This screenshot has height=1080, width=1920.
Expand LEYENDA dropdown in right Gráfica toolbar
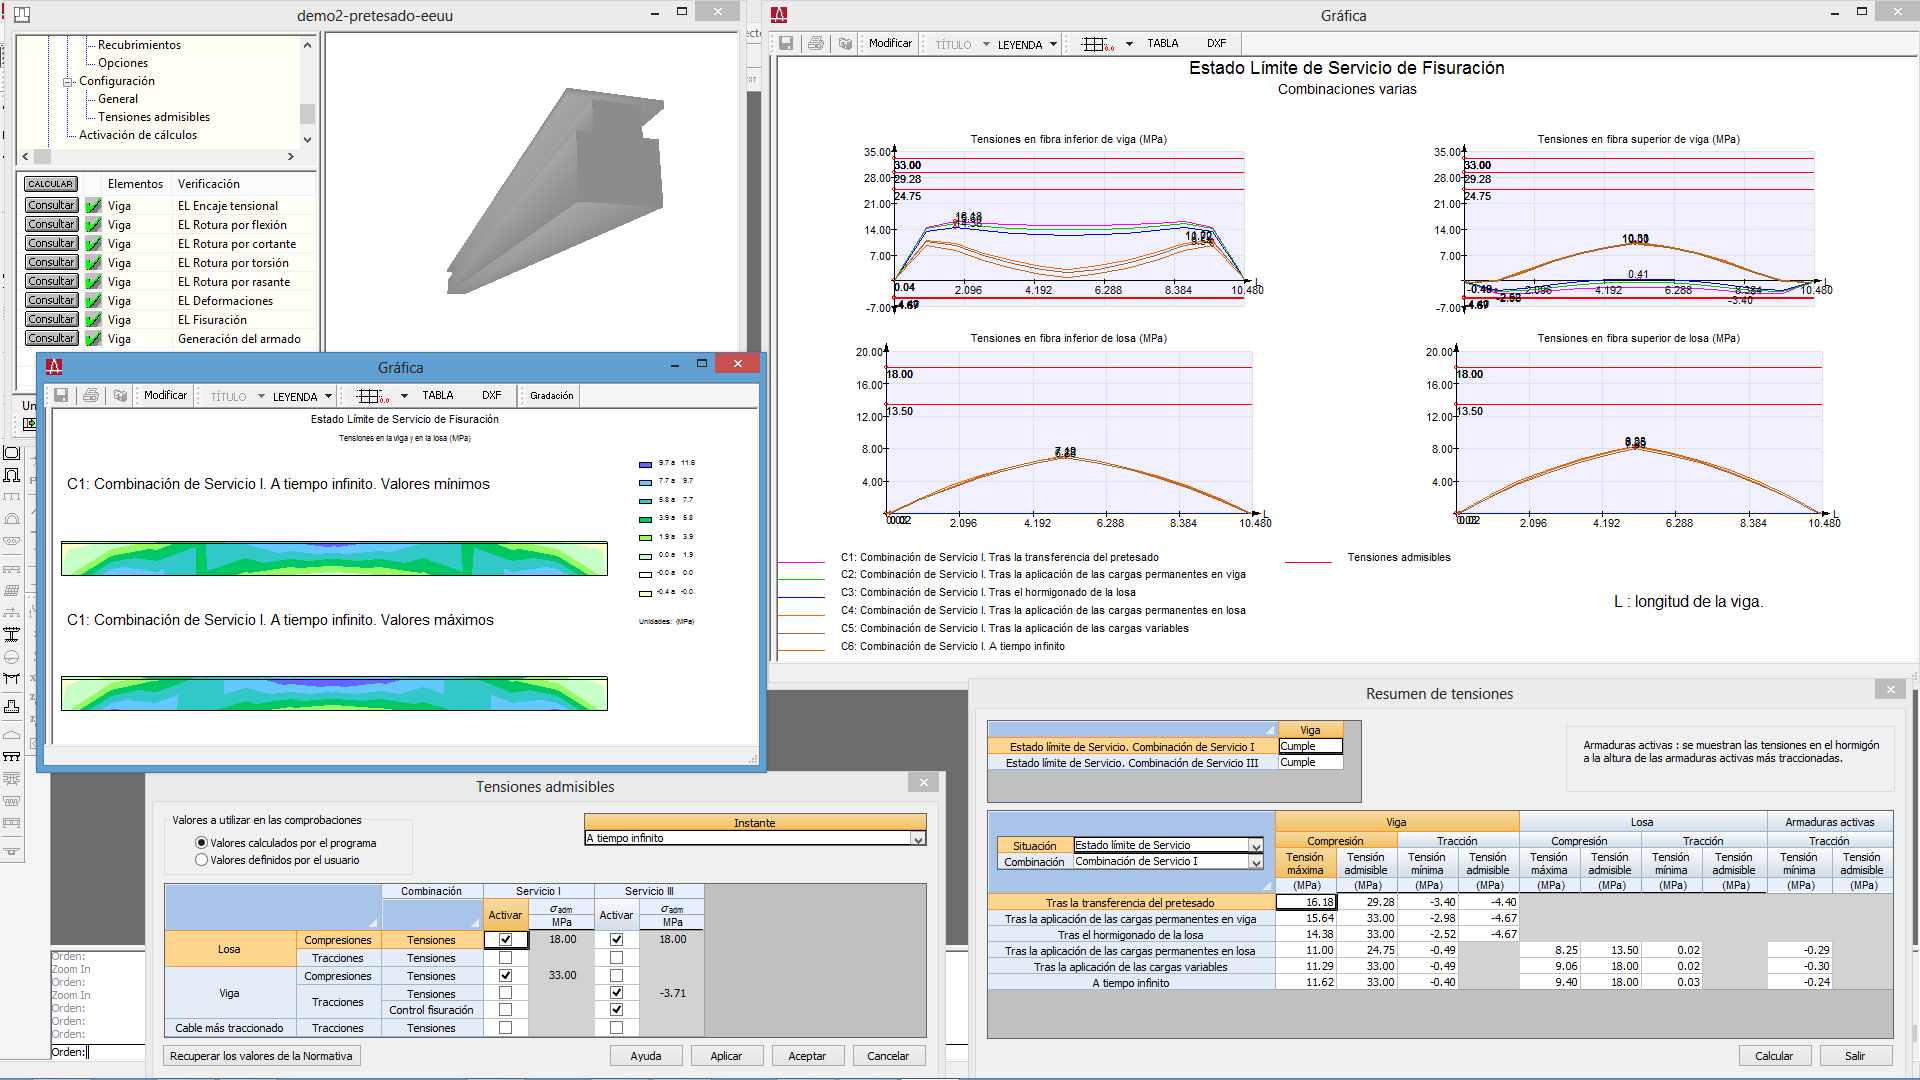click(x=1053, y=44)
